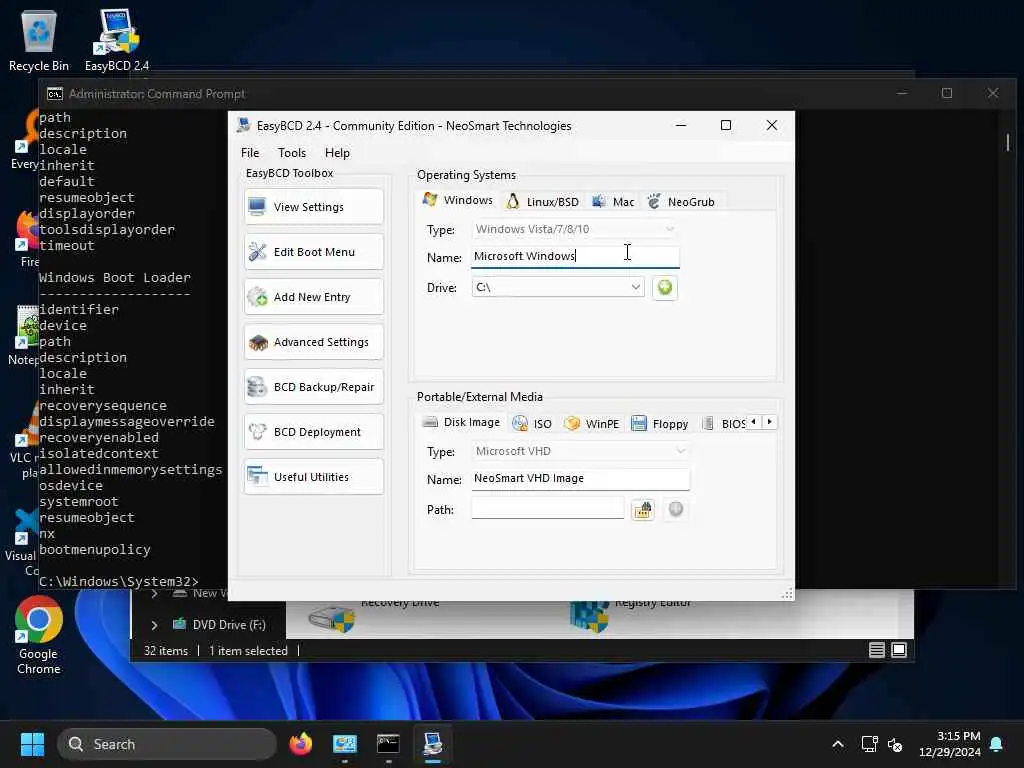The image size is (1024, 768).
Task: Open the Windows Start menu
Action: click(32, 744)
